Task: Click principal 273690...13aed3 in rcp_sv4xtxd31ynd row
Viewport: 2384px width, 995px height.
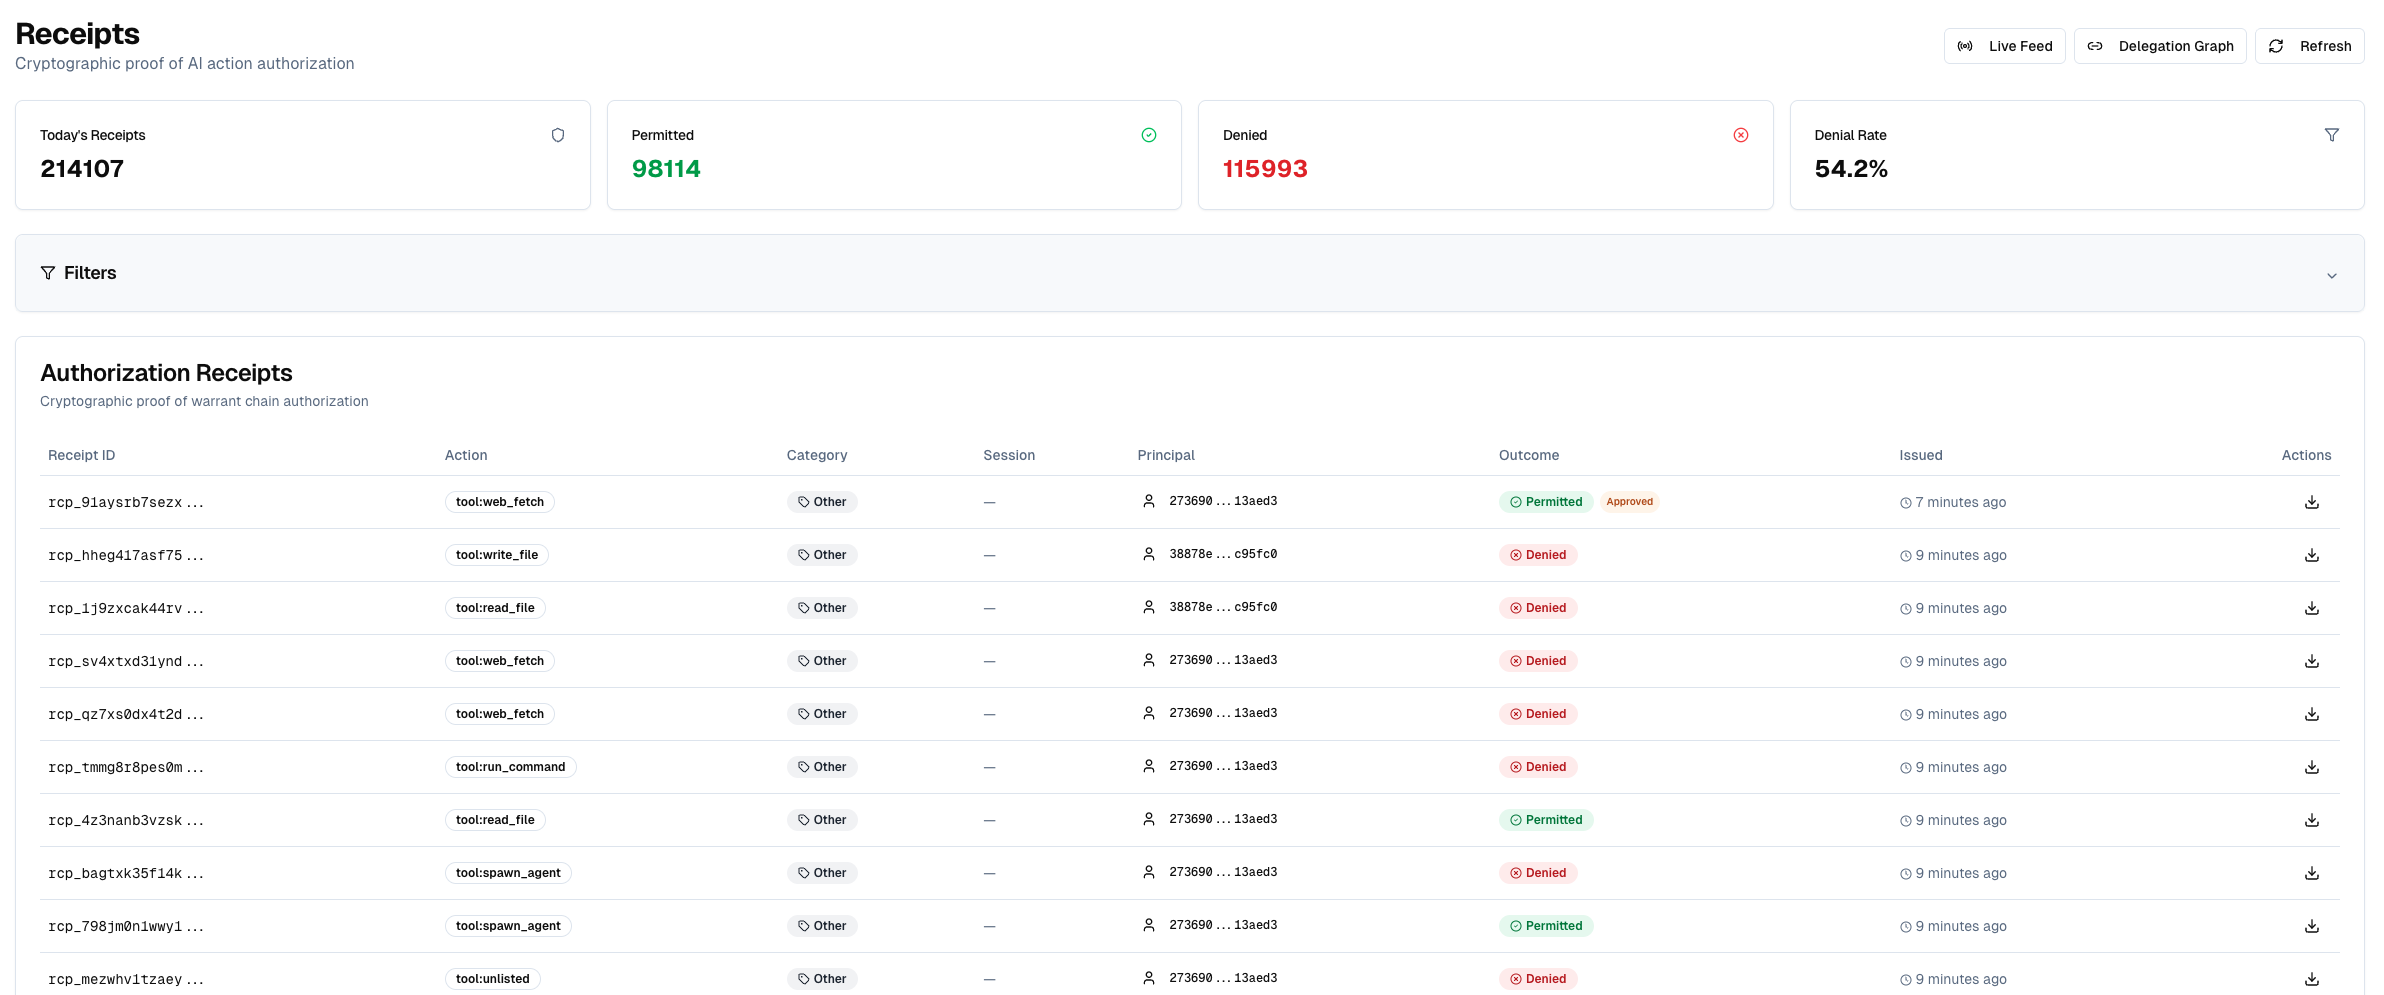Action: tap(1223, 660)
